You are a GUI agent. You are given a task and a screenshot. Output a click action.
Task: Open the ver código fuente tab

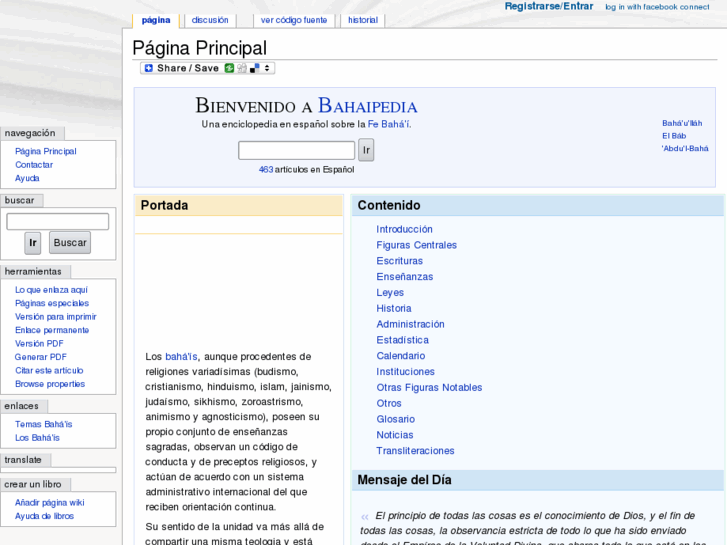pos(294,20)
